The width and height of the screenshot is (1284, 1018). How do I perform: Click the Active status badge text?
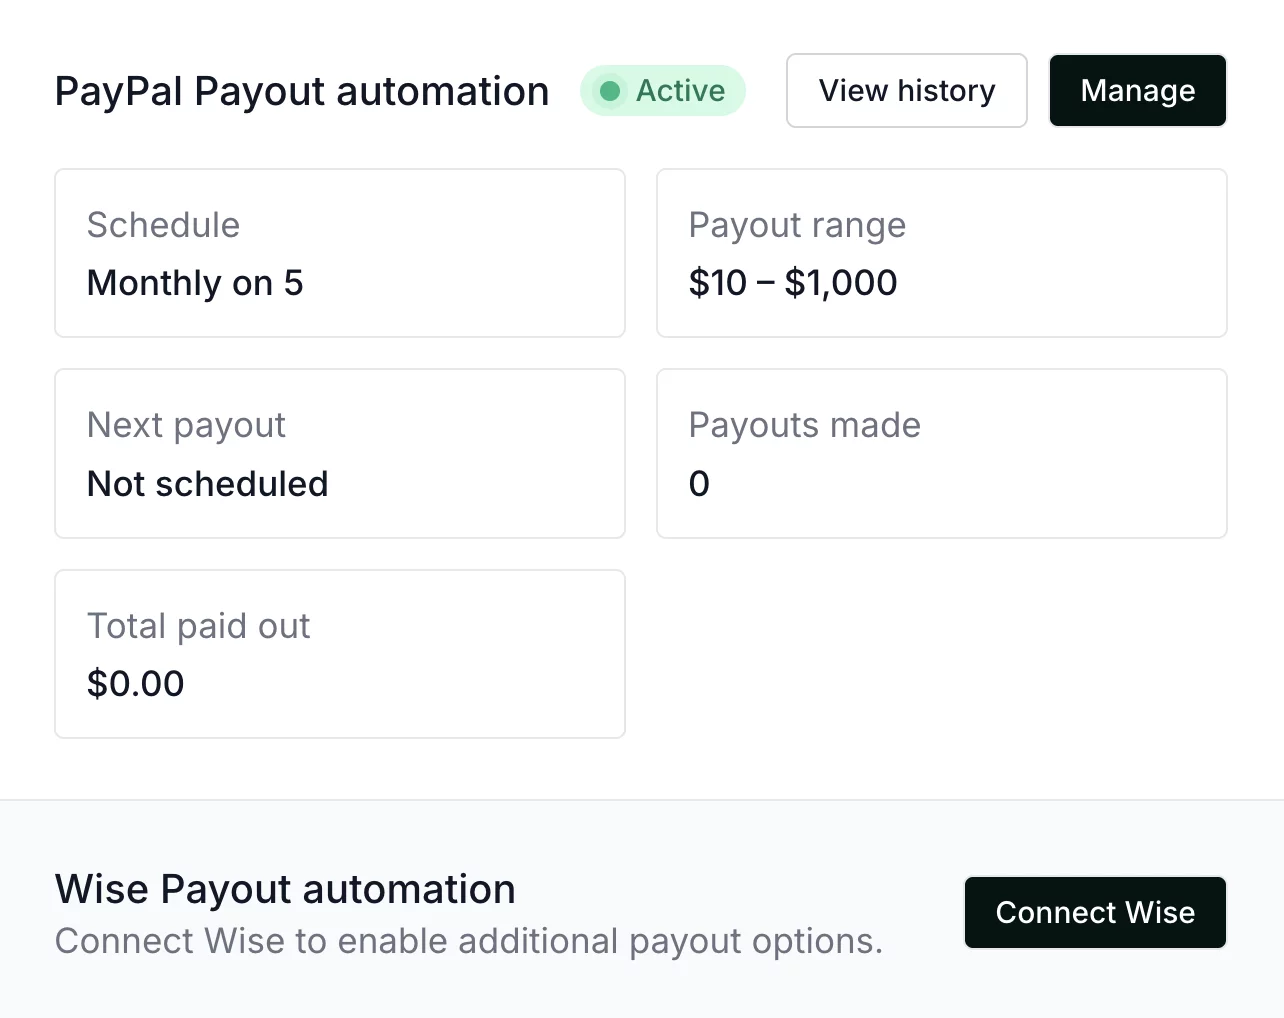tap(680, 91)
